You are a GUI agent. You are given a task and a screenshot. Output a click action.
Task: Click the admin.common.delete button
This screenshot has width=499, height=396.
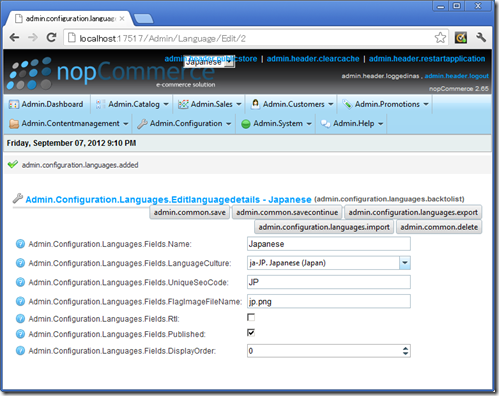coord(439,227)
